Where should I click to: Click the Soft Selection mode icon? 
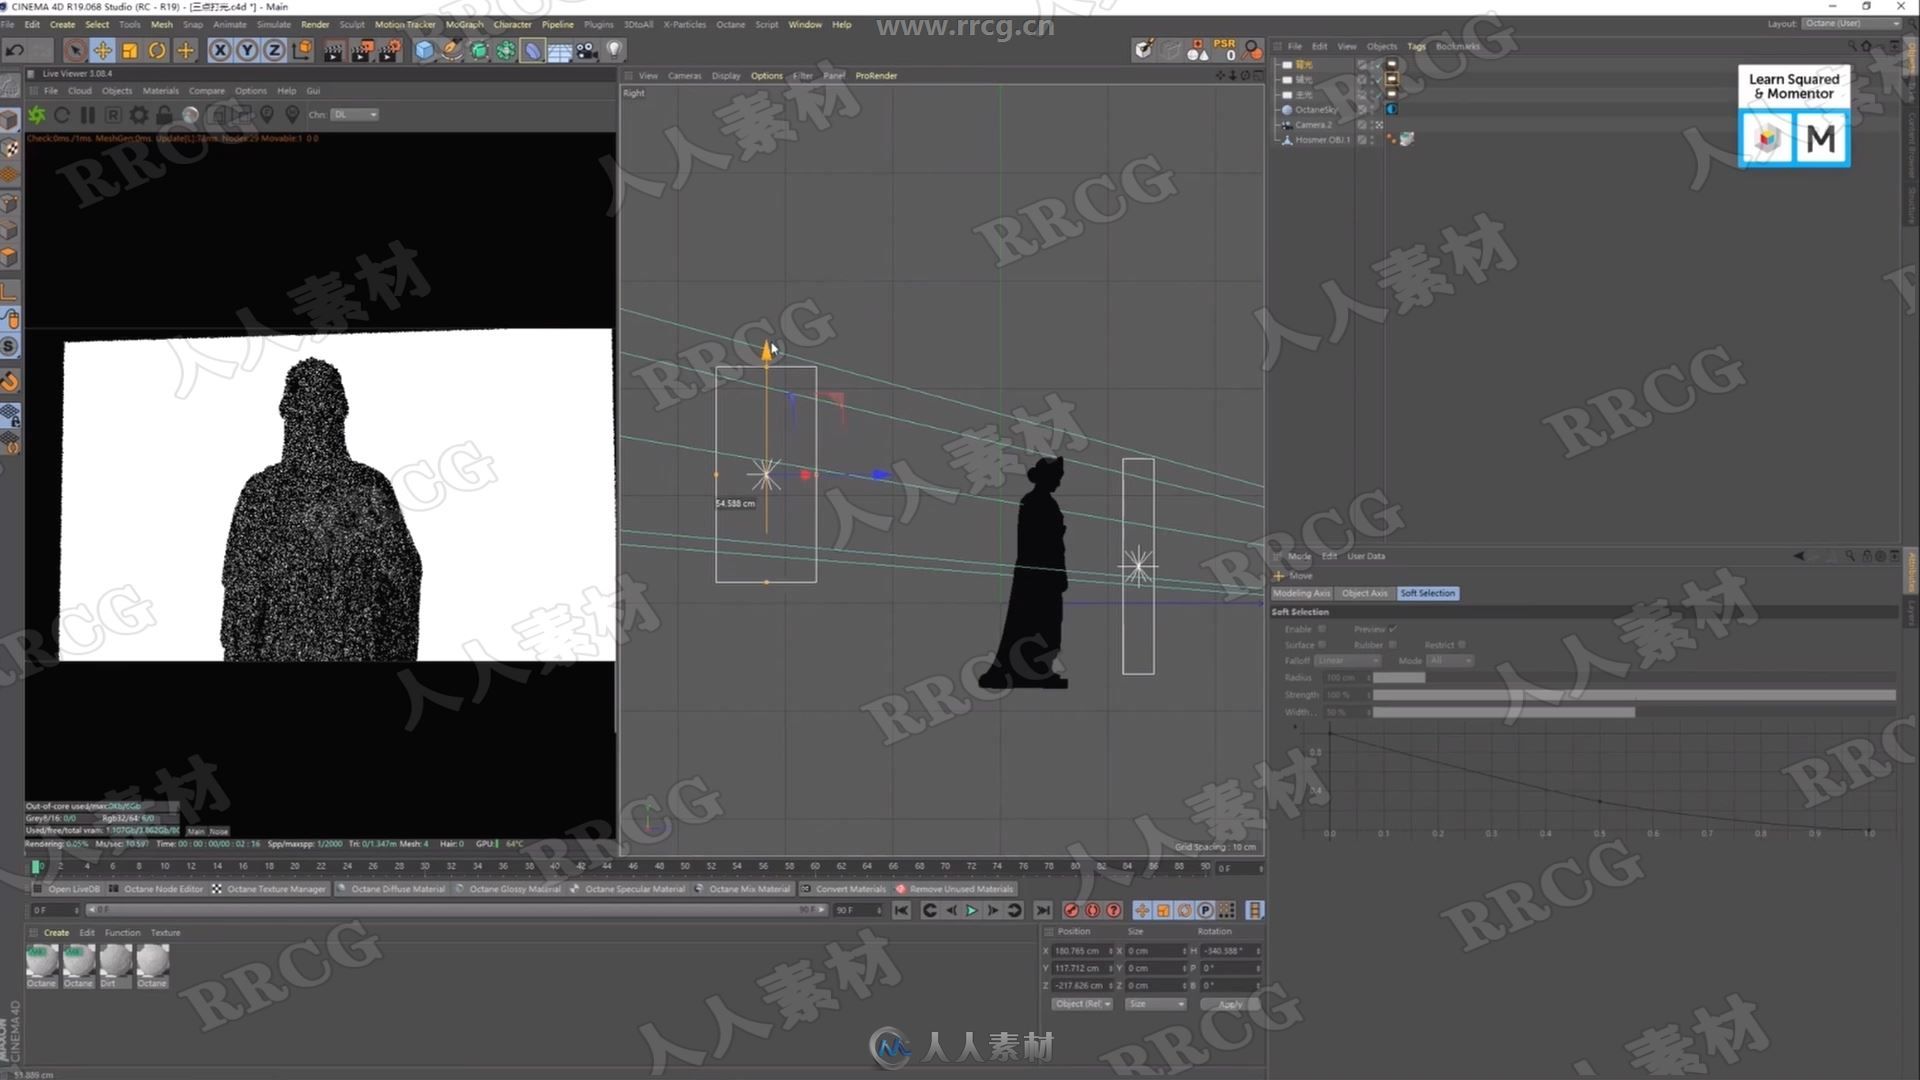click(1427, 592)
